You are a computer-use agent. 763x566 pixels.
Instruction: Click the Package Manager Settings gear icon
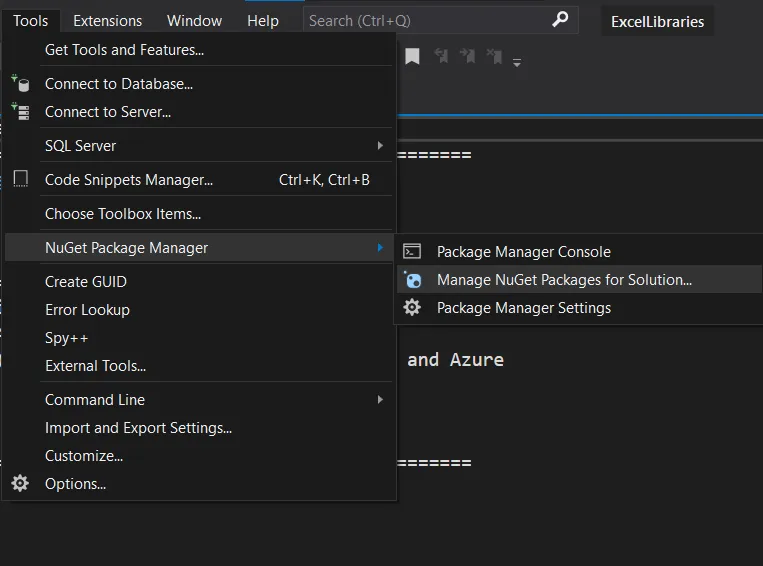412,308
